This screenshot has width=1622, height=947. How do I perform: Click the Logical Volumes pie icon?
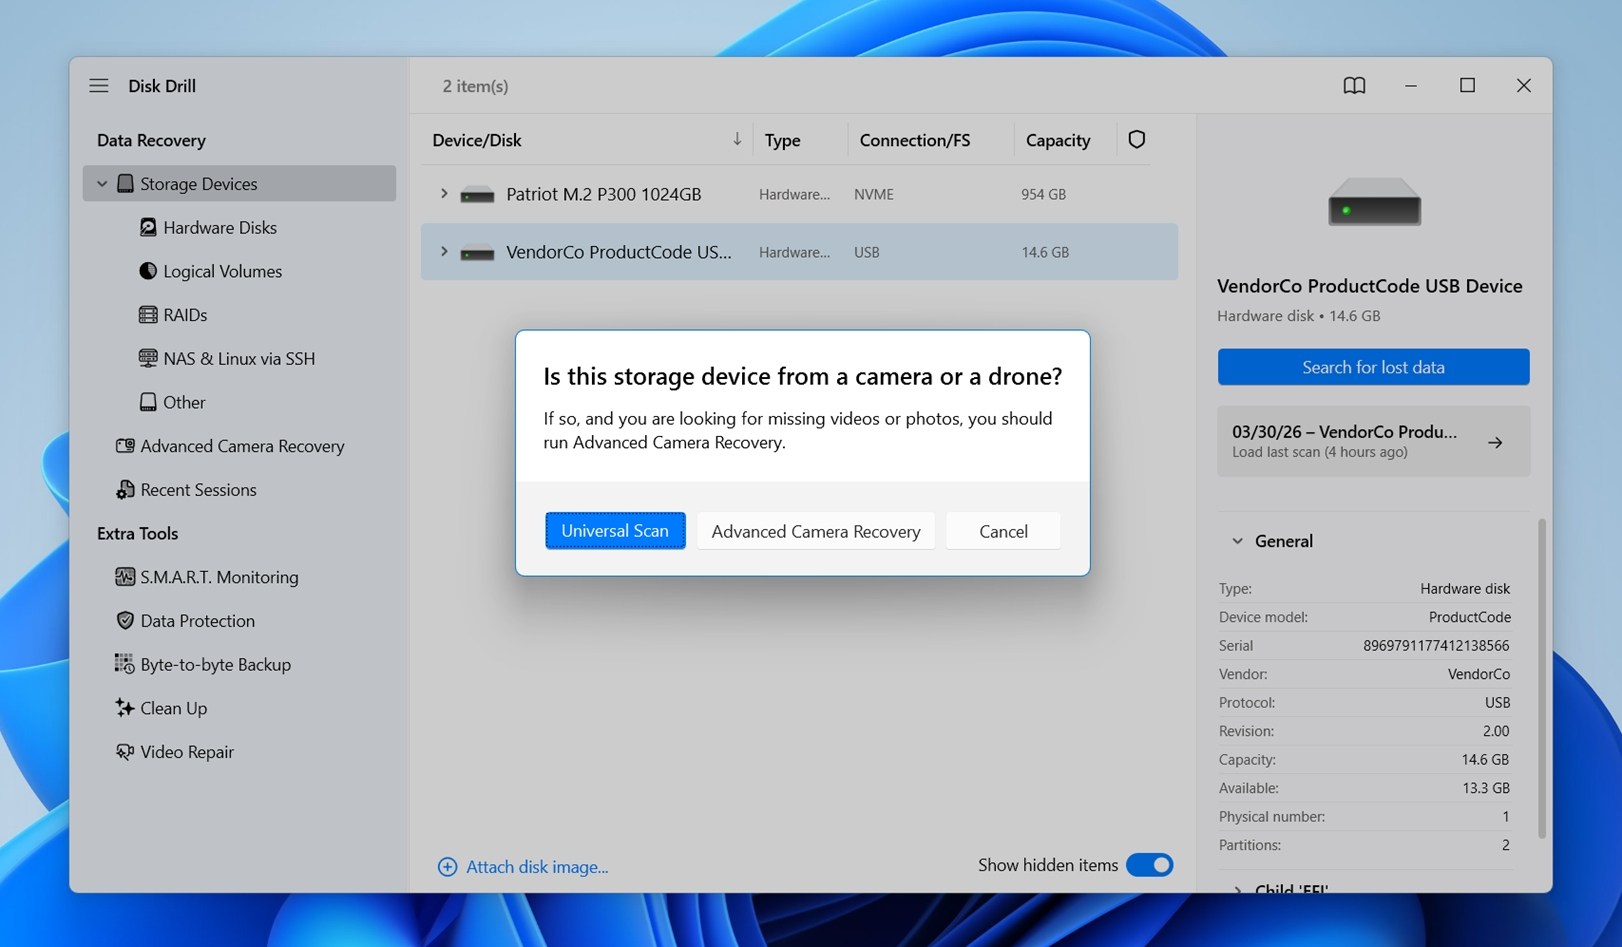[x=148, y=271]
